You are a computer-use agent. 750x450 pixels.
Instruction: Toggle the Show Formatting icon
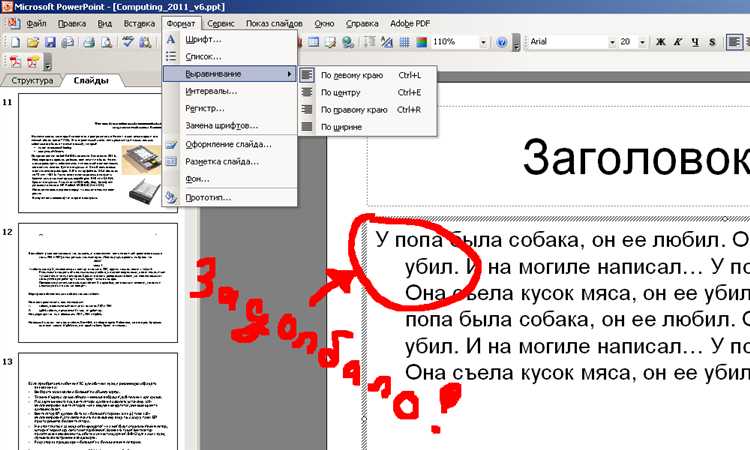pos(386,42)
